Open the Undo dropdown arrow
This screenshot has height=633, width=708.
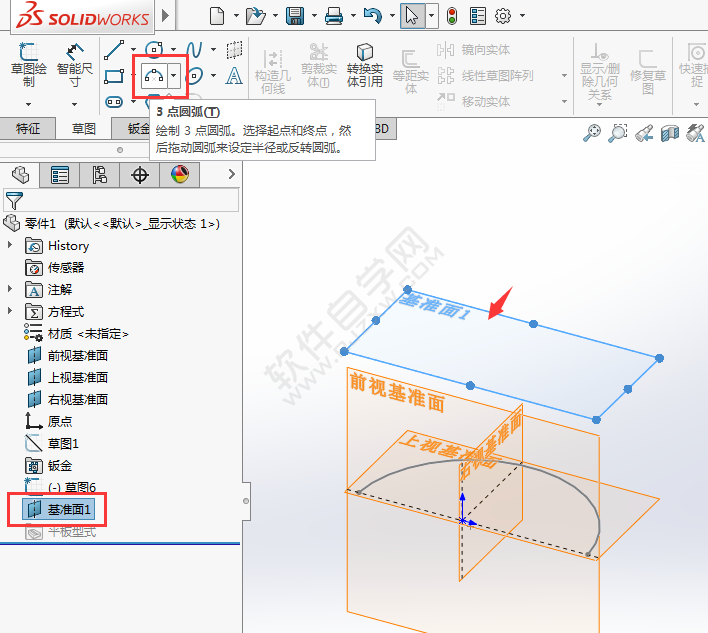click(x=392, y=16)
